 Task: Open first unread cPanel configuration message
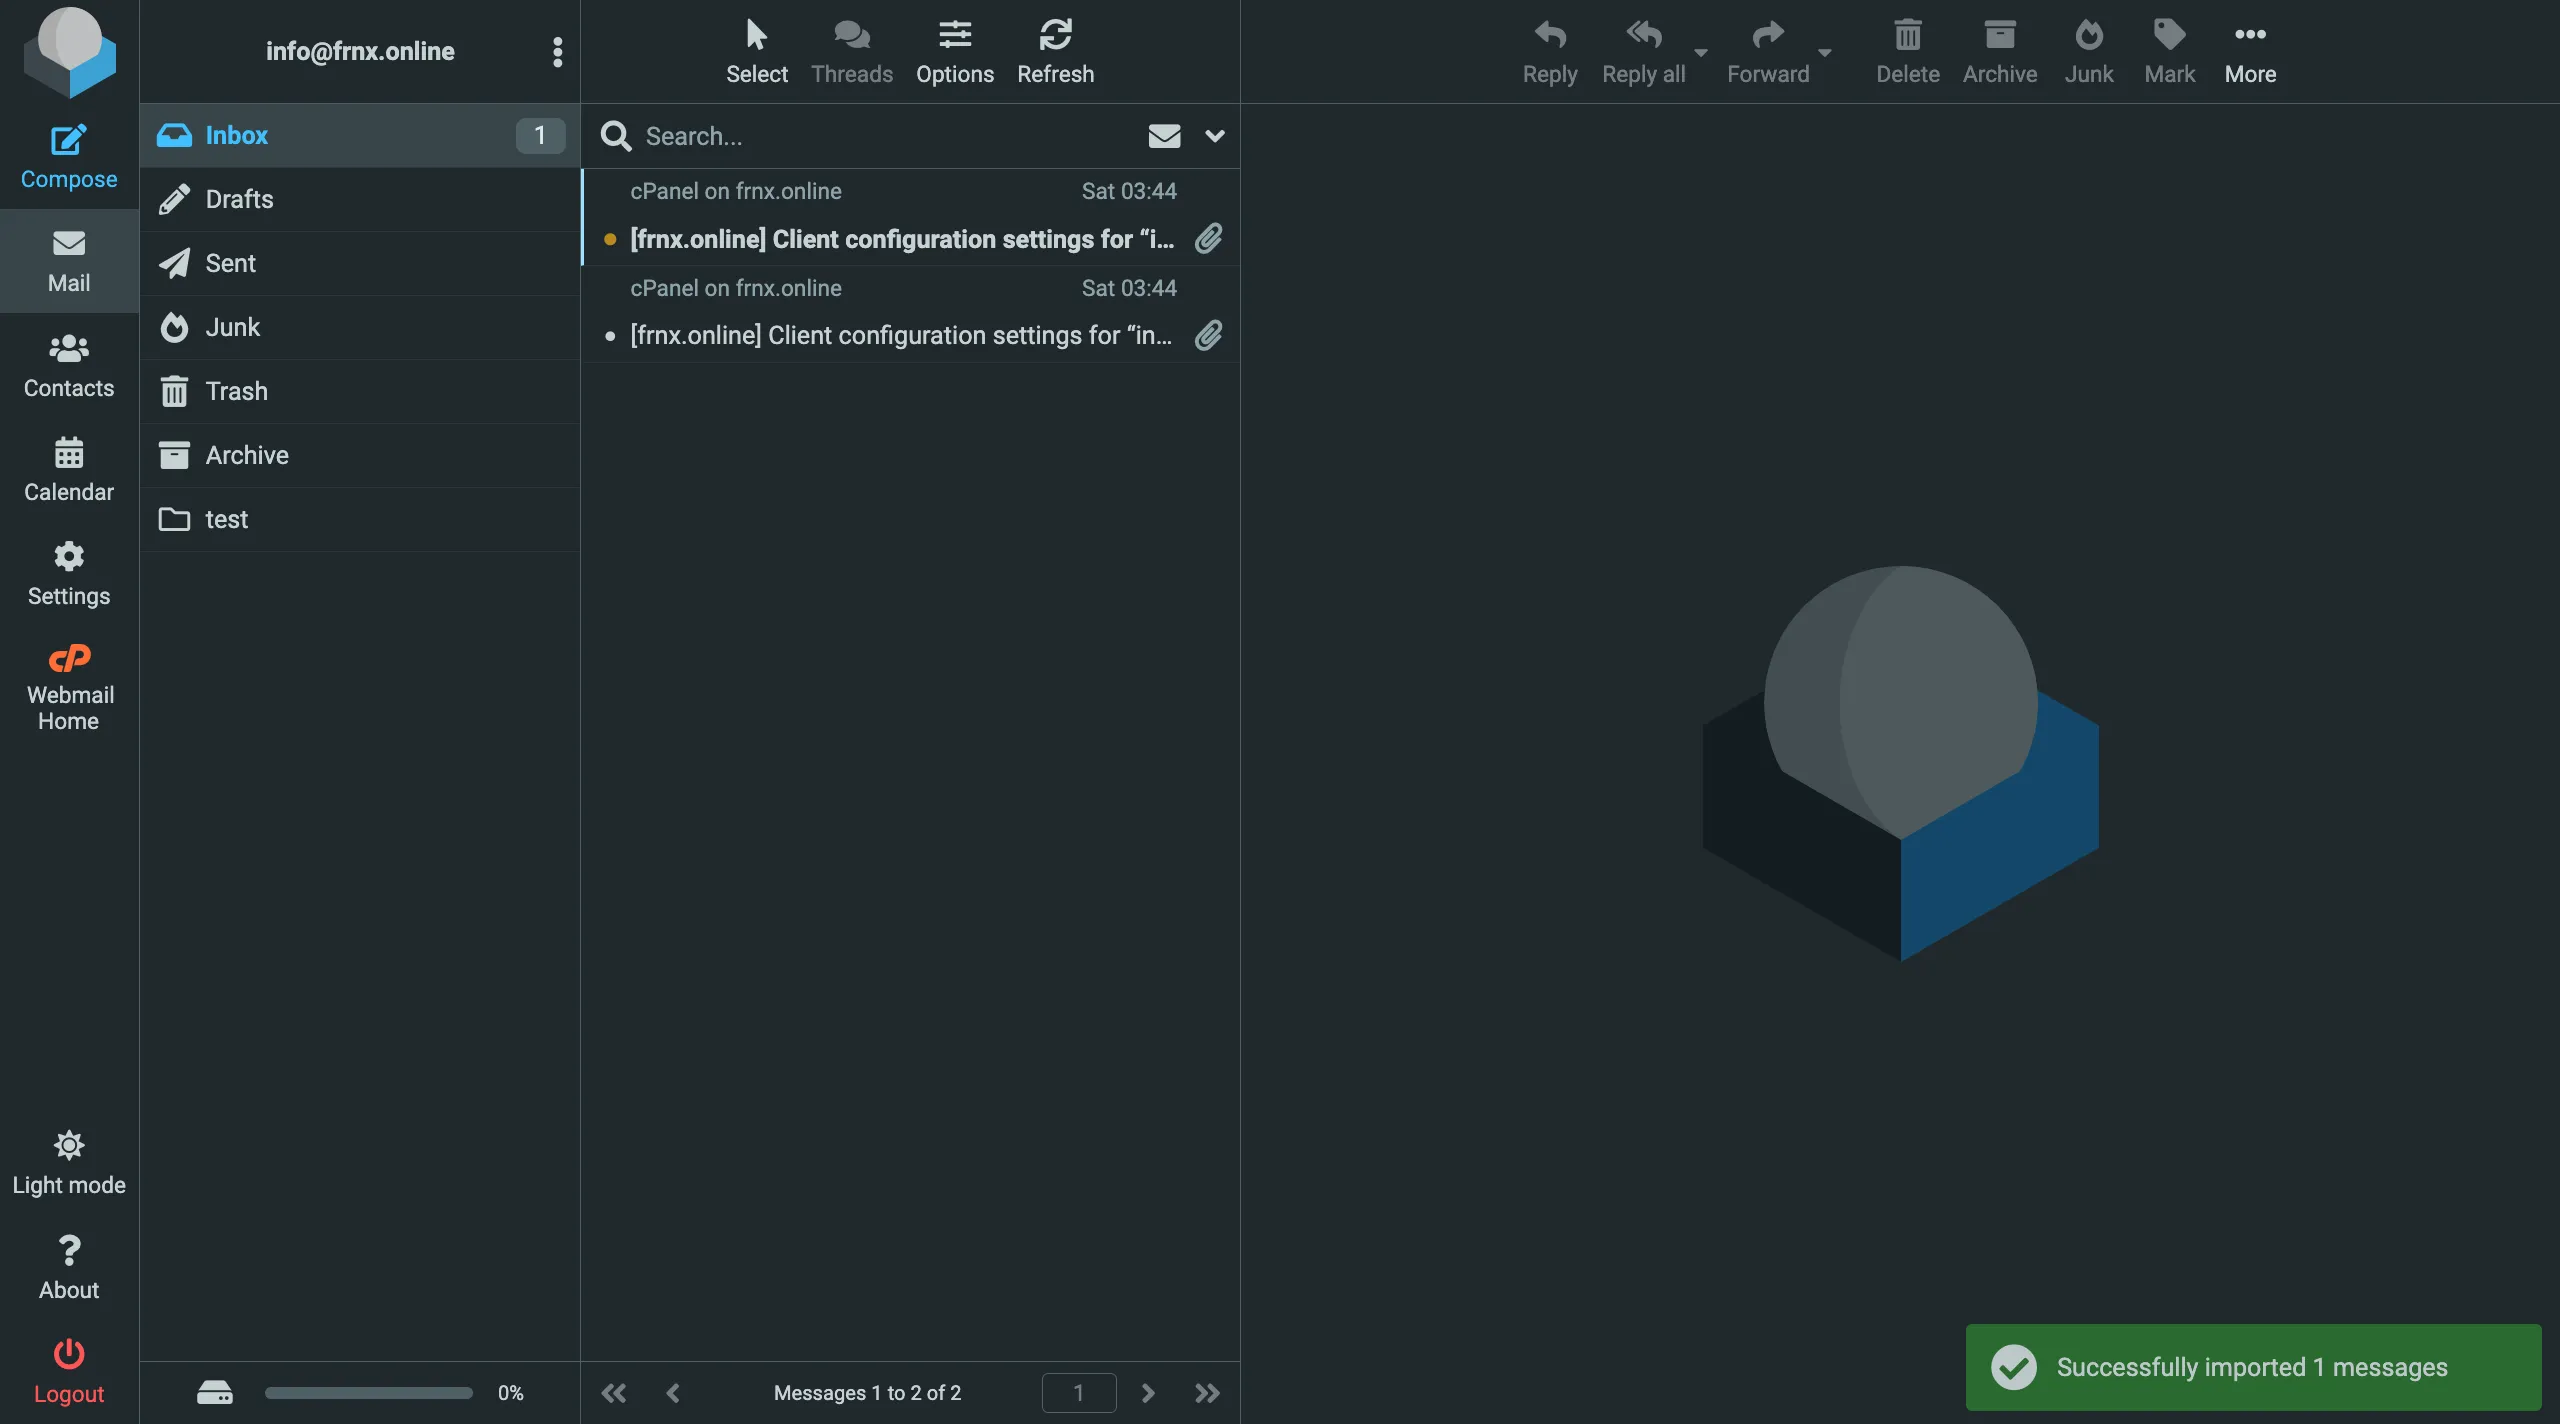[900, 239]
